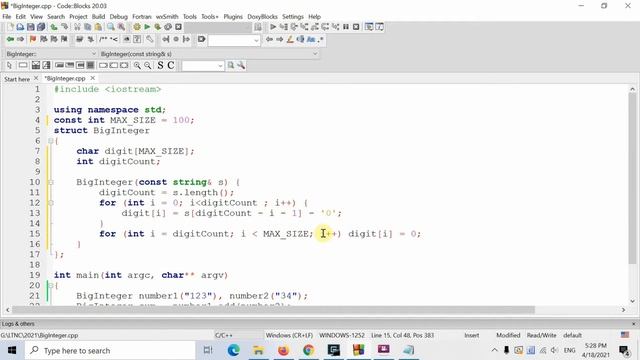Click the Abort build icon
Image resolution: width=640 pixels, height=360 pixels.
pos(178,27)
